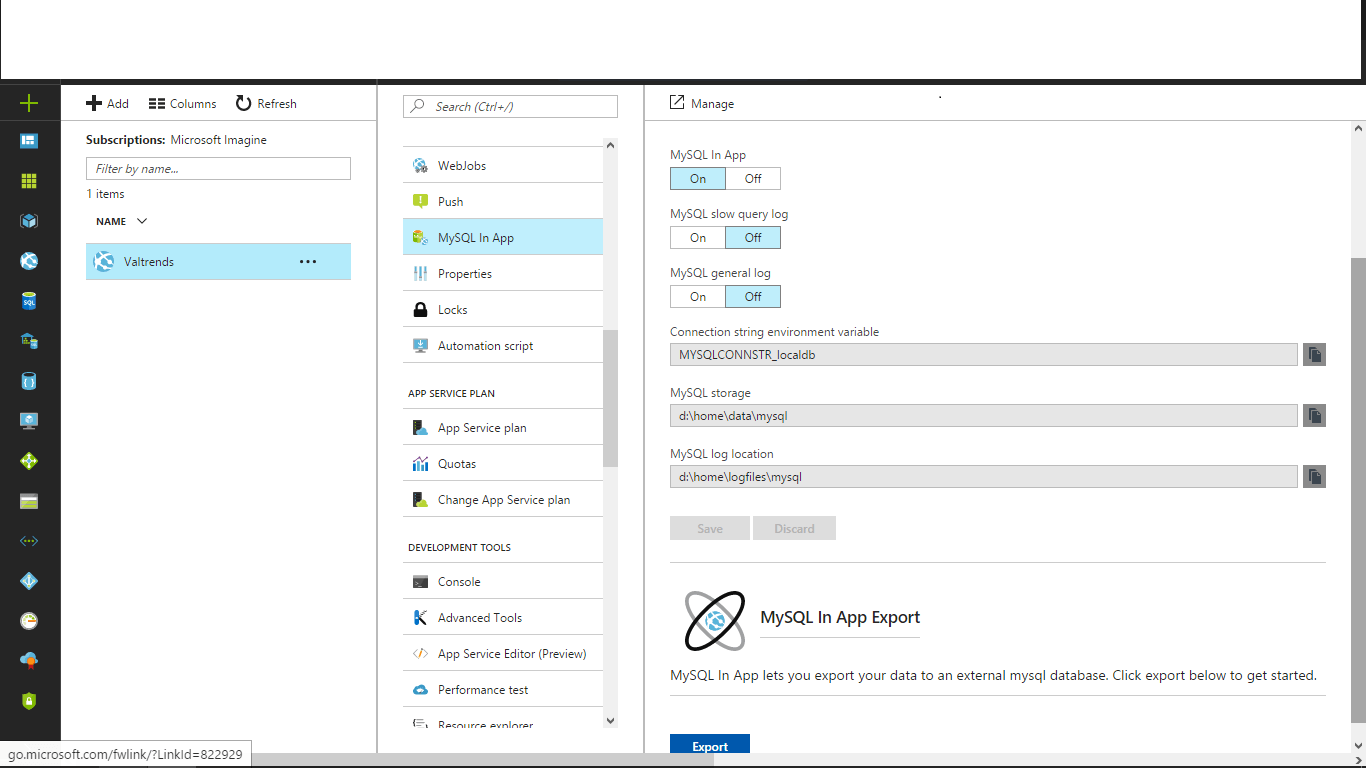Open the Columns chooser
The width and height of the screenshot is (1366, 768).
click(182, 103)
